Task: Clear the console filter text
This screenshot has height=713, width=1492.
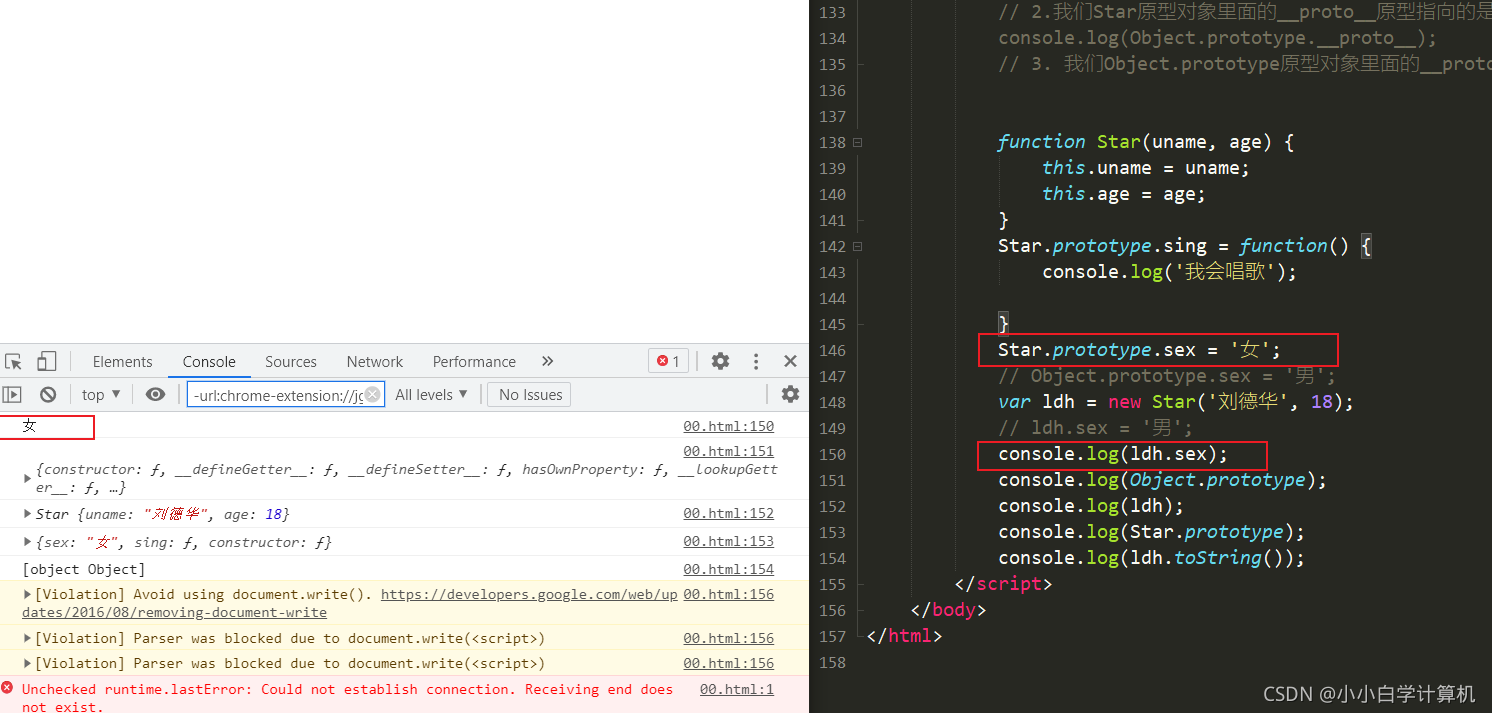Action: coord(372,395)
